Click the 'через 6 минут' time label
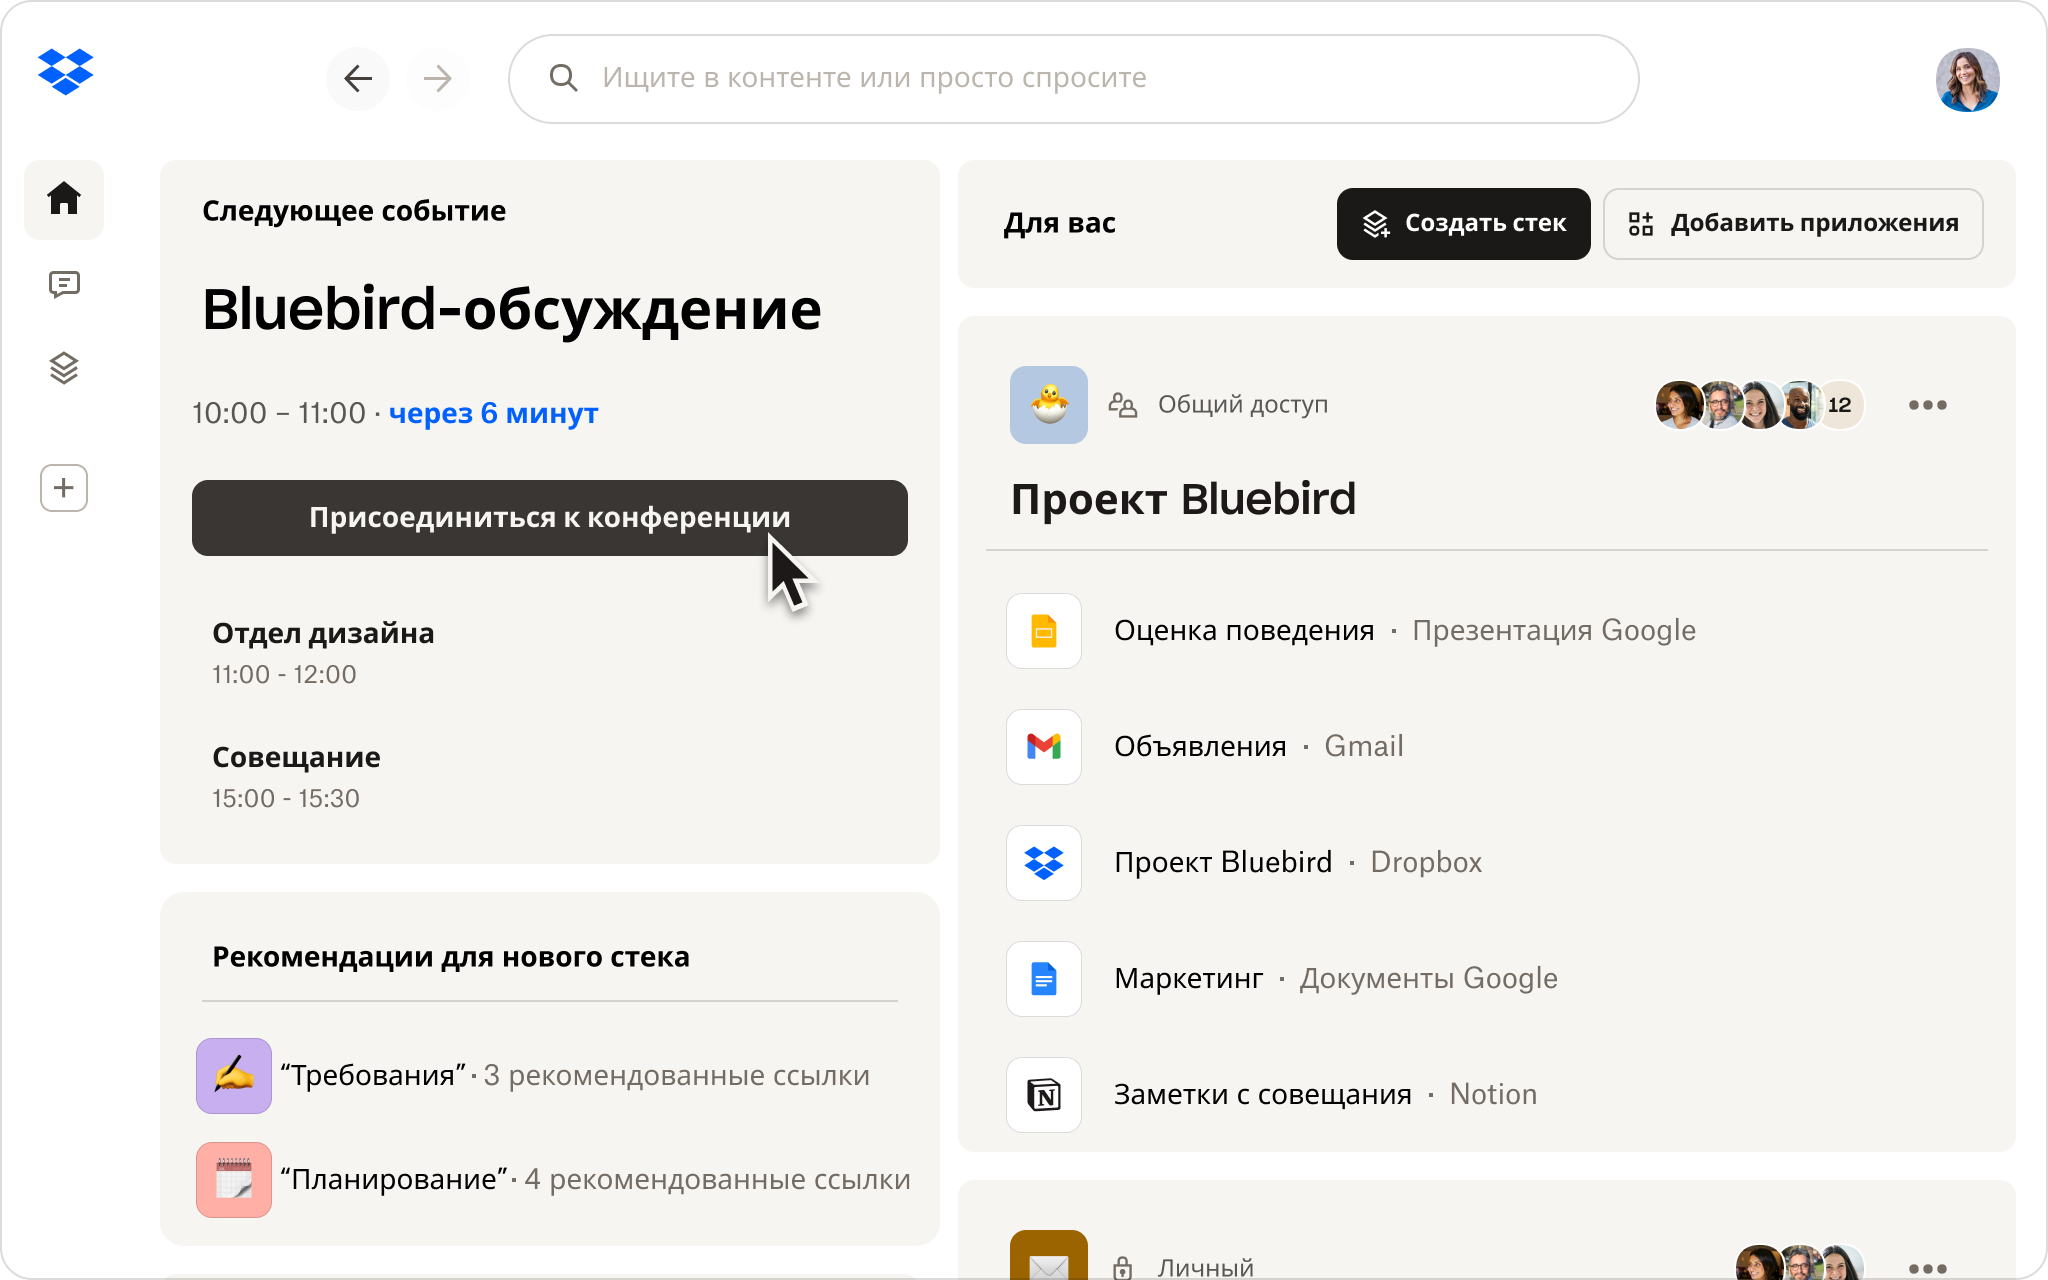2048x1280 pixels. pyautogui.click(x=493, y=413)
